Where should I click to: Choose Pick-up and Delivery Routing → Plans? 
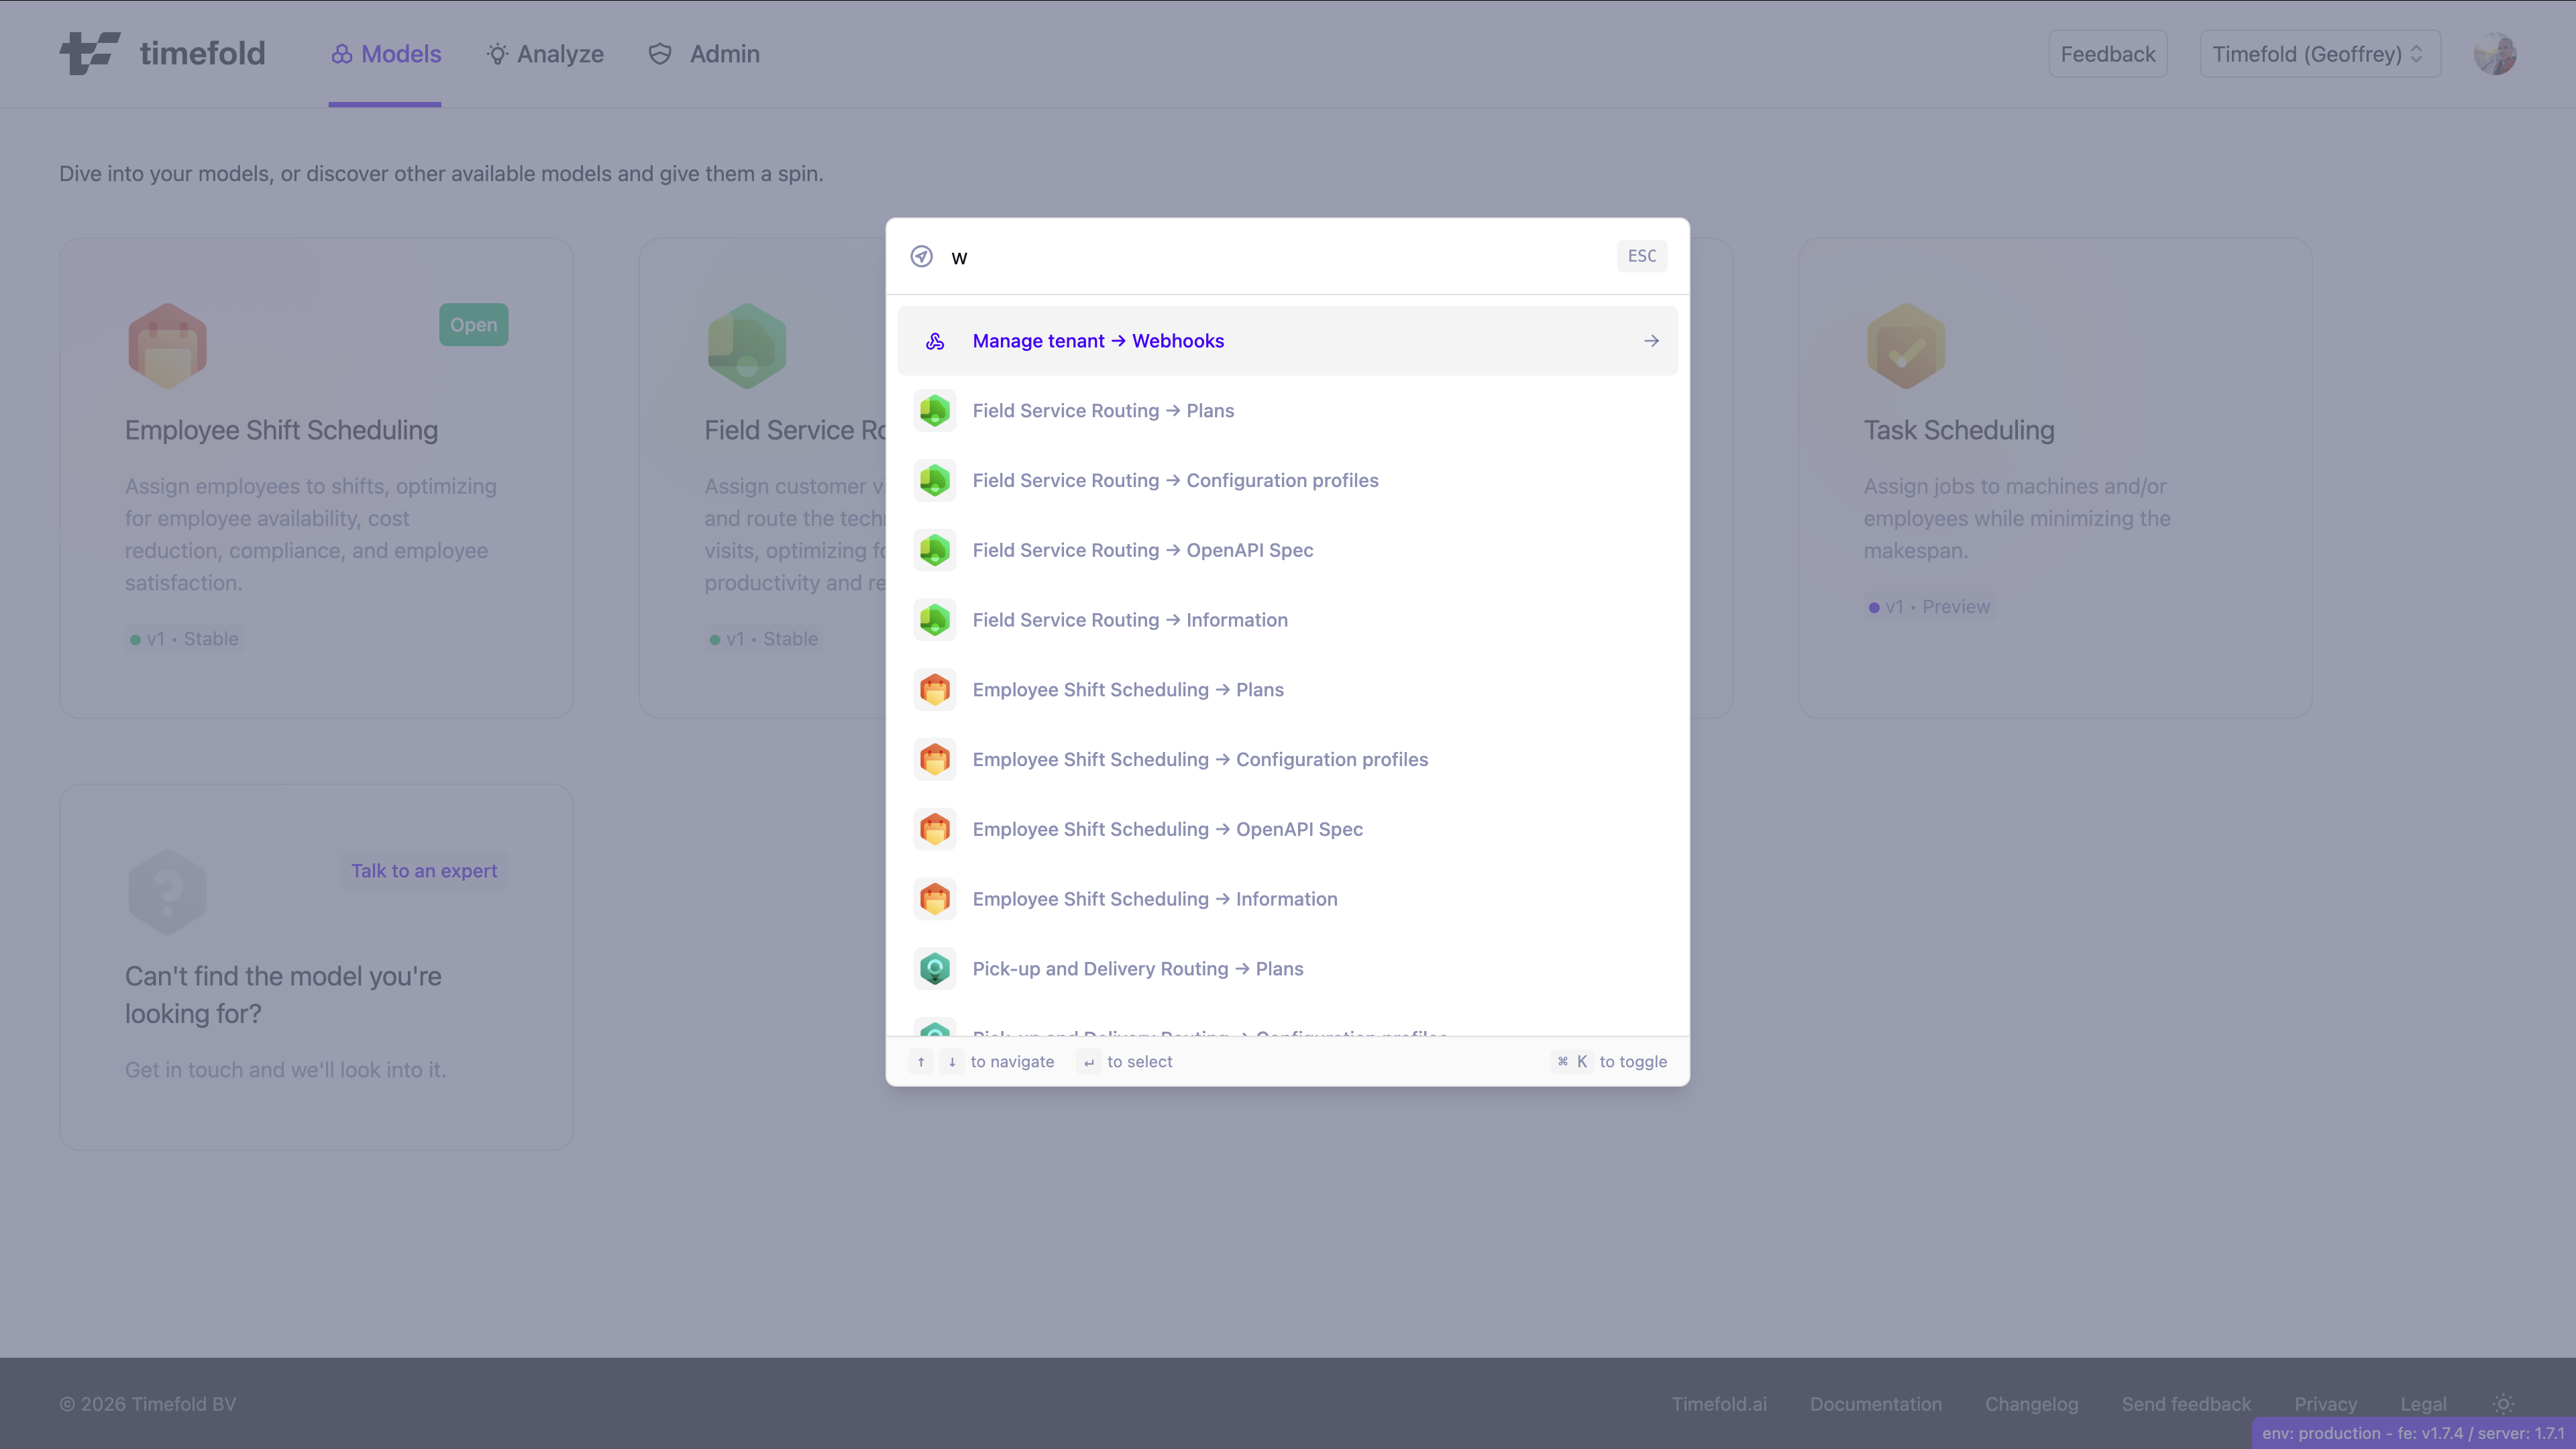(x=1287, y=969)
